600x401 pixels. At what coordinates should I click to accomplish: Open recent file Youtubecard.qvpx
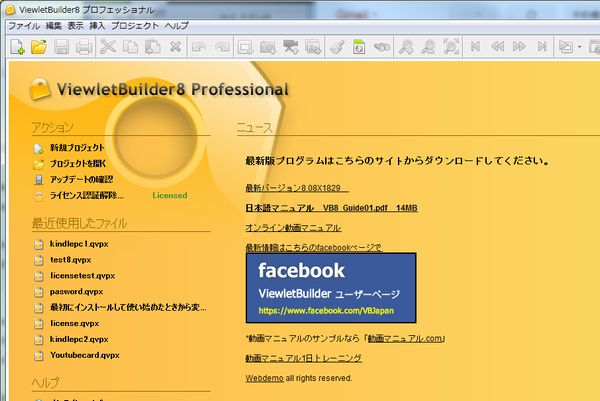pos(84,354)
